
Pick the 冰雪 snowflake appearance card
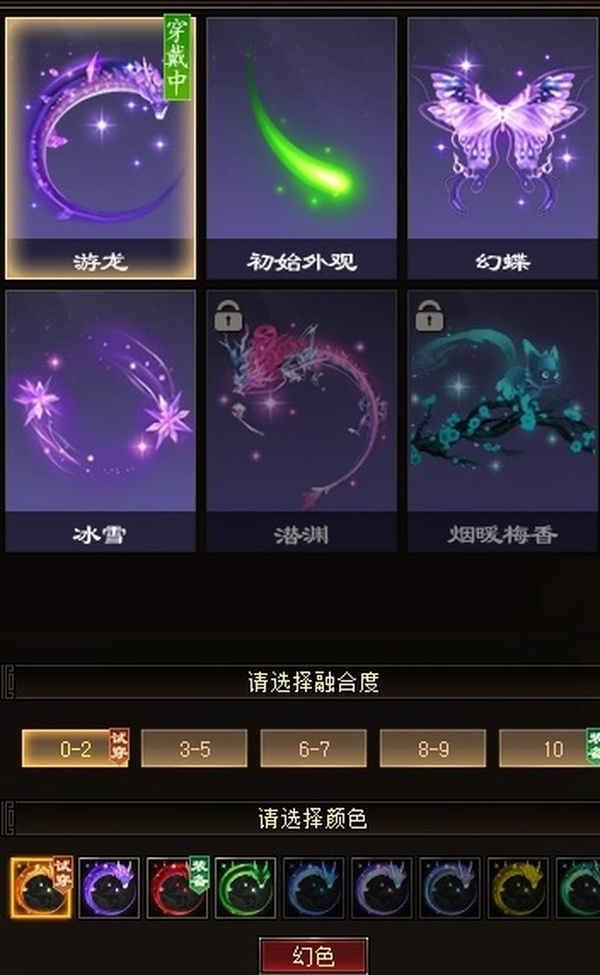100,421
